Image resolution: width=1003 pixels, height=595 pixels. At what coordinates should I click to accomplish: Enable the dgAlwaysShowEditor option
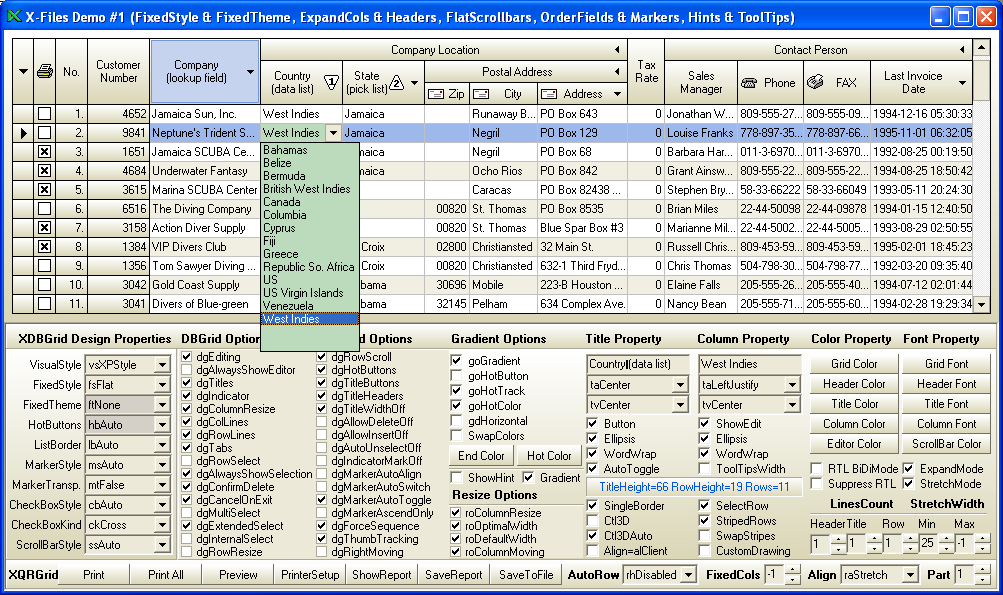click(188, 370)
